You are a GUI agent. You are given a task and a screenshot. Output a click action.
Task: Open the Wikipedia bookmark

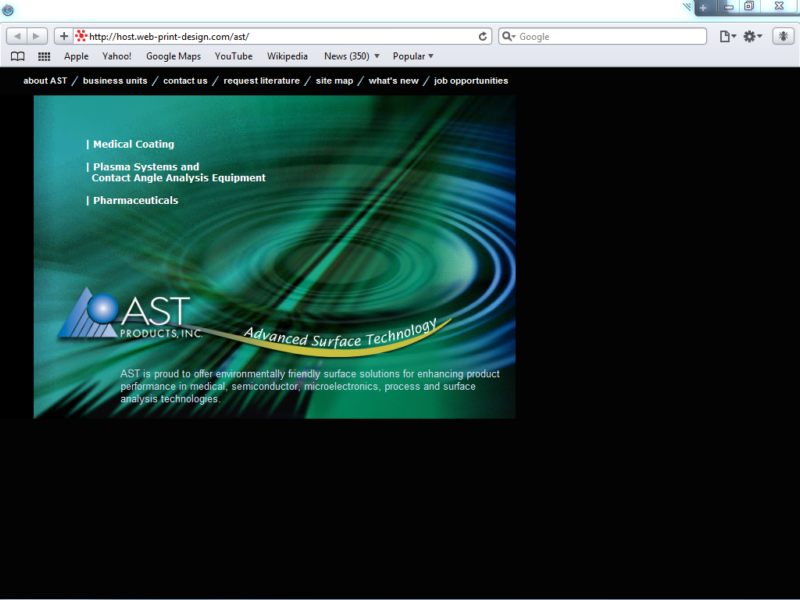pyautogui.click(x=287, y=56)
